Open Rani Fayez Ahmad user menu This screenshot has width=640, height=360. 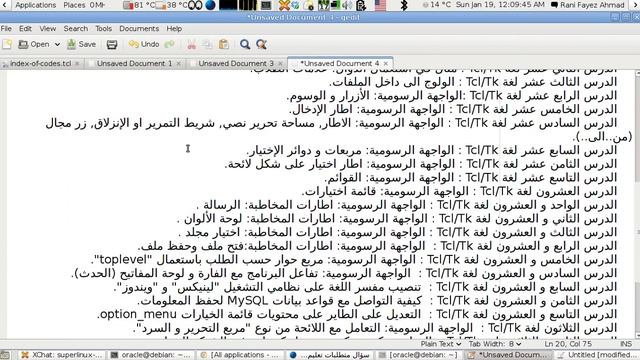click(x=588, y=5)
